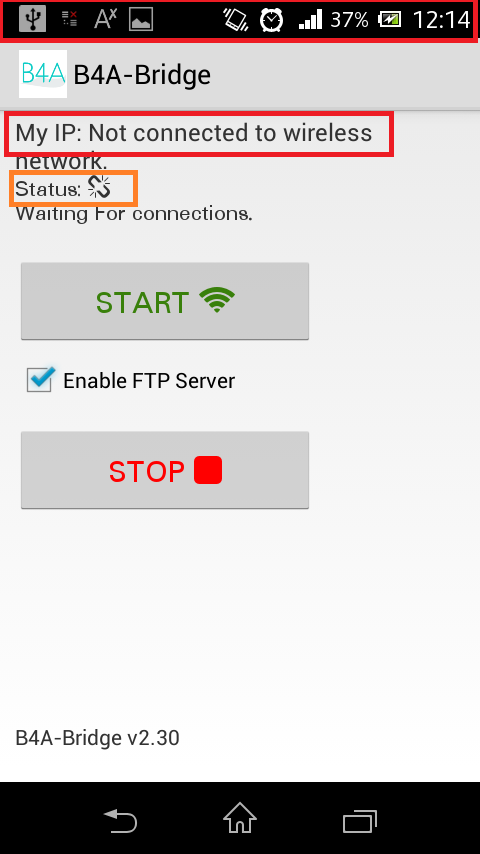
Task: Tap the list notification icon with red x
Action: click(x=69, y=20)
